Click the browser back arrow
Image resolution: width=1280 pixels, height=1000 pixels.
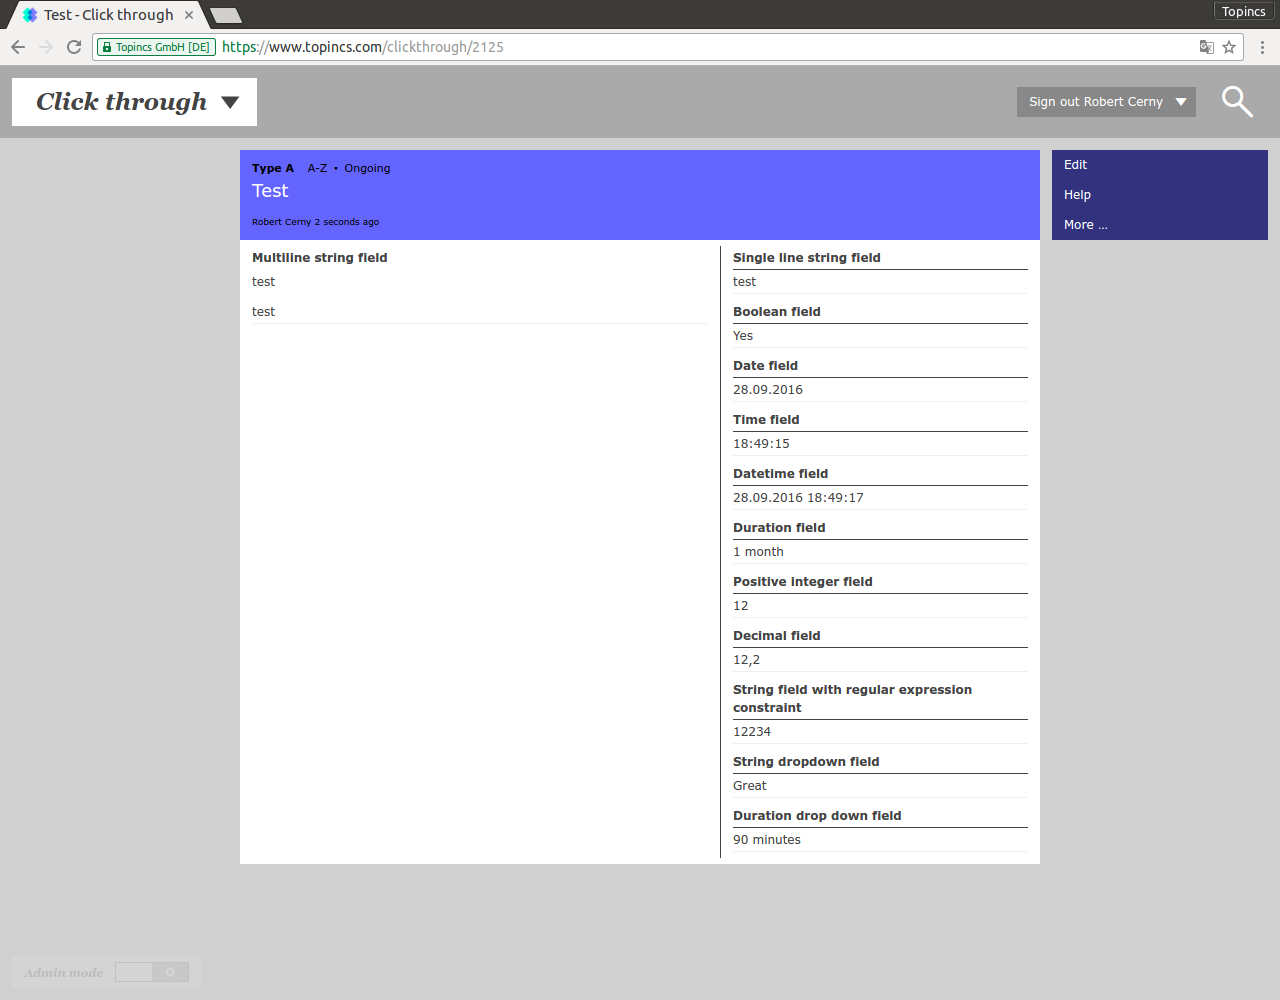18,47
